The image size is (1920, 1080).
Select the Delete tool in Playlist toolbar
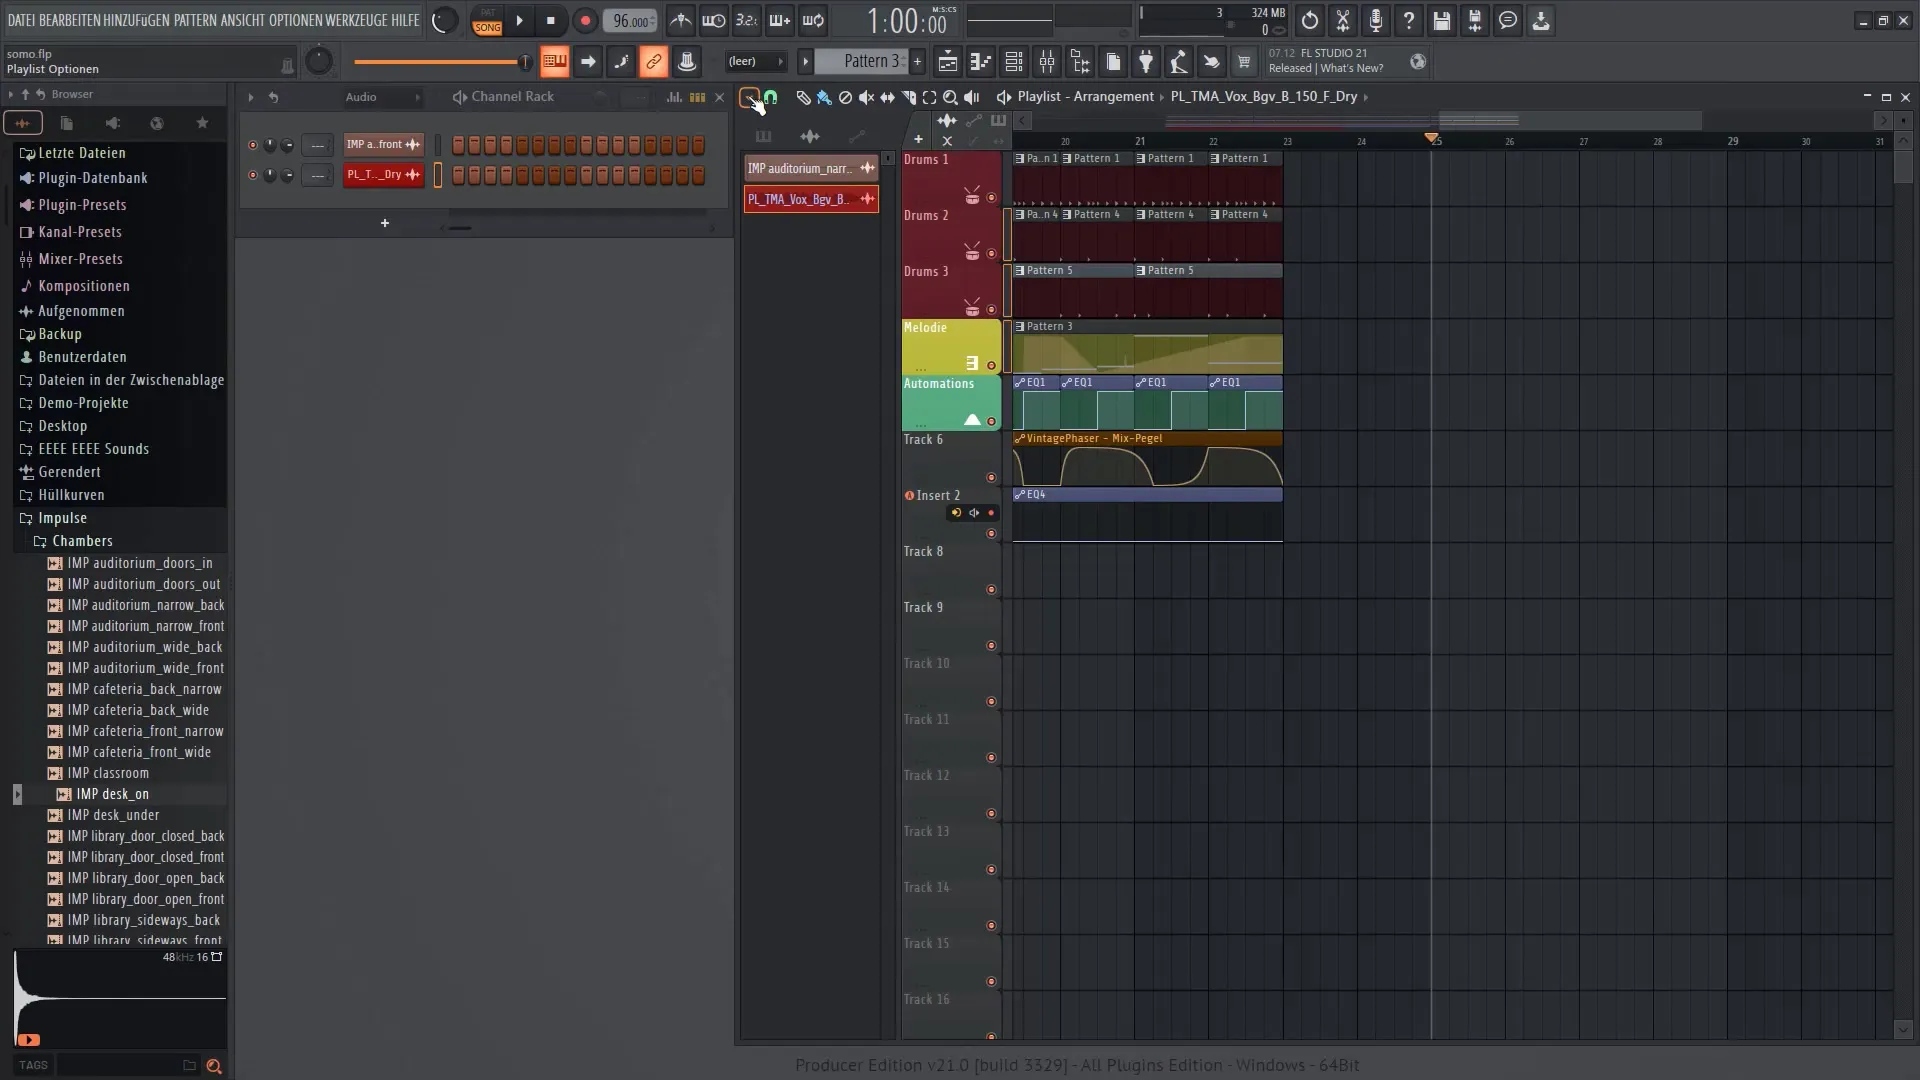coord(845,97)
